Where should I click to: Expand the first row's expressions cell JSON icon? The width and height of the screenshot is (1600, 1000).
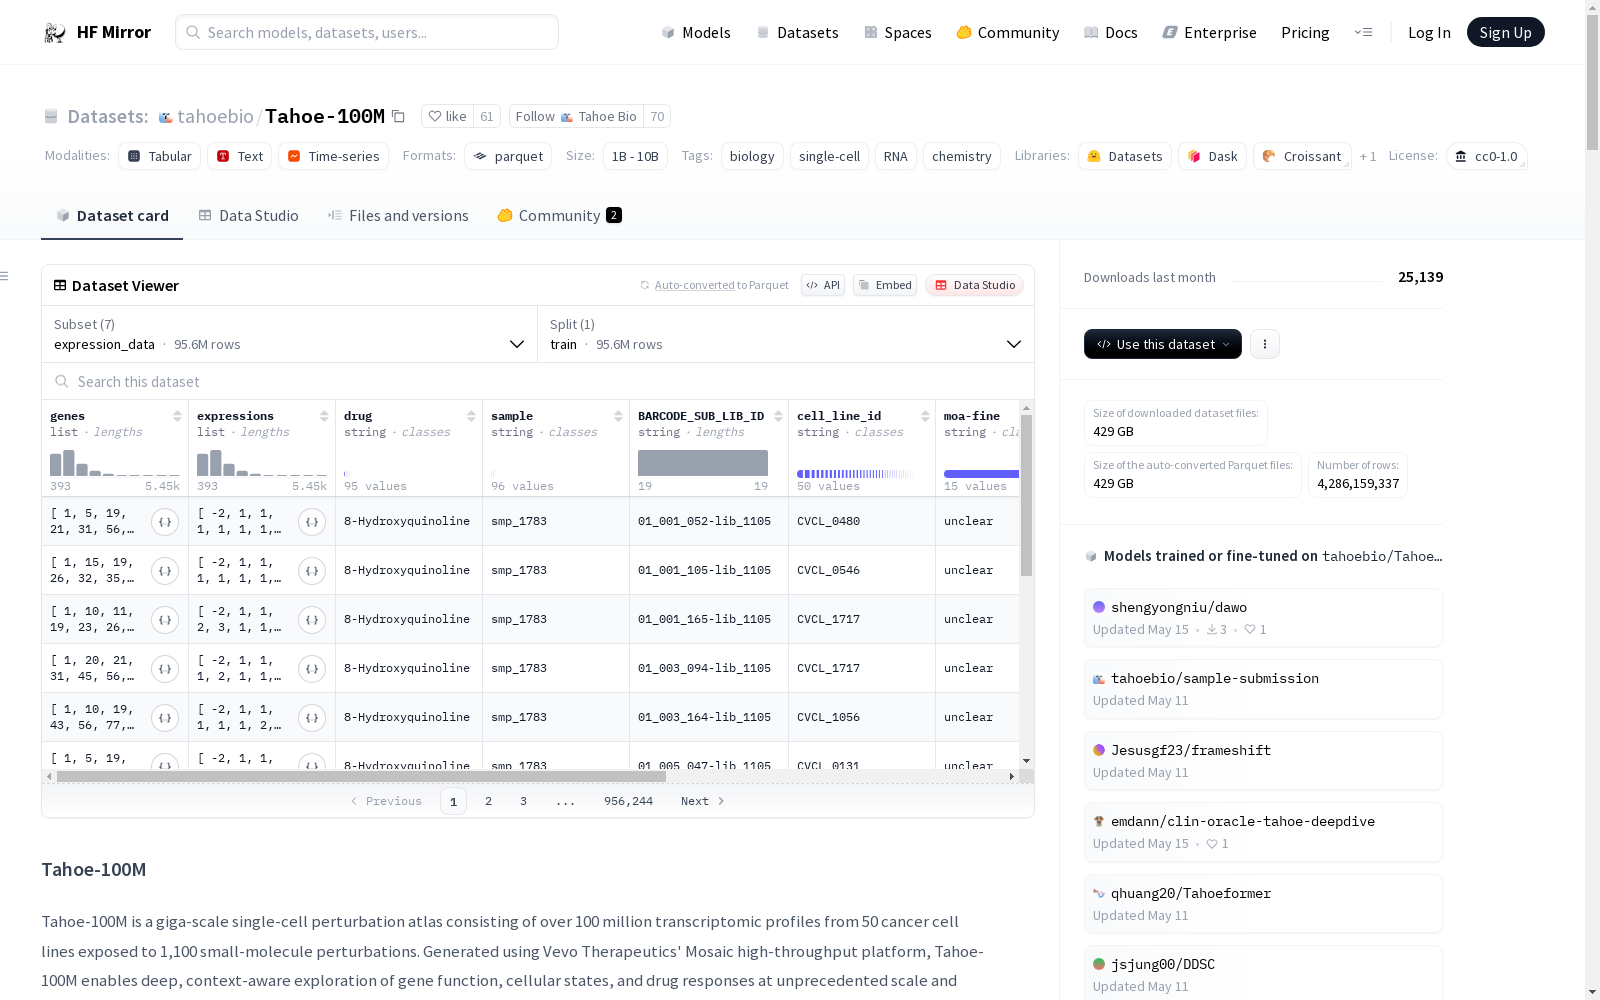312,522
